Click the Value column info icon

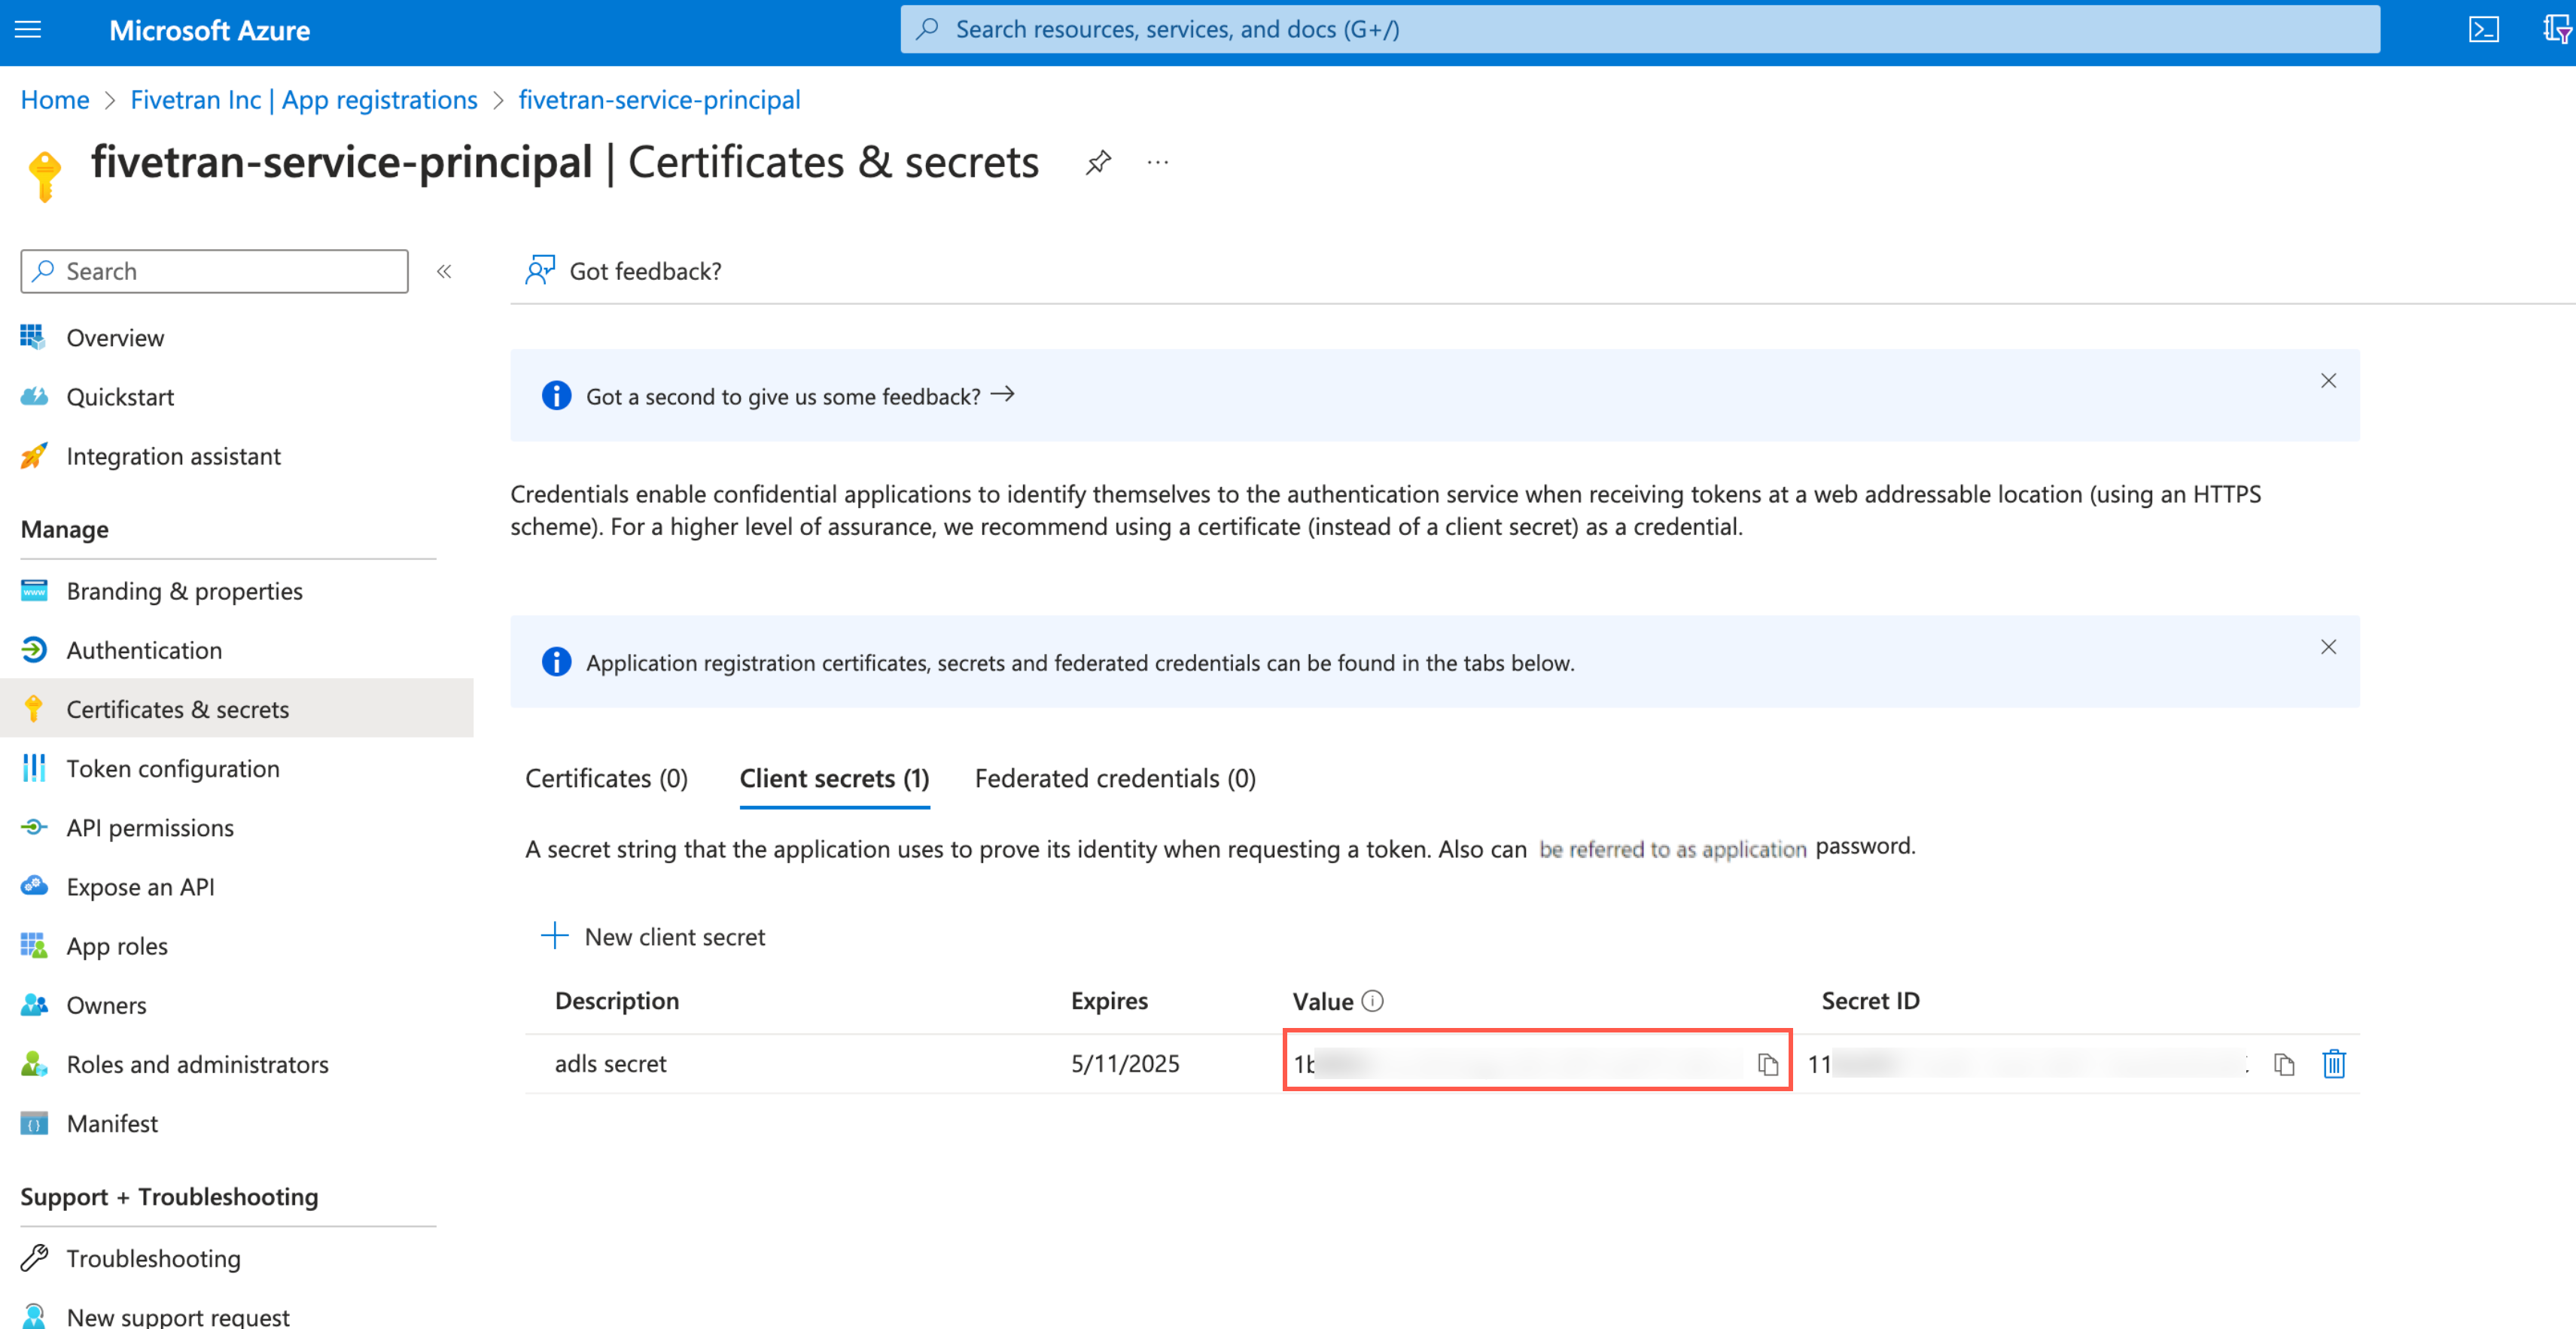[x=1373, y=1000]
